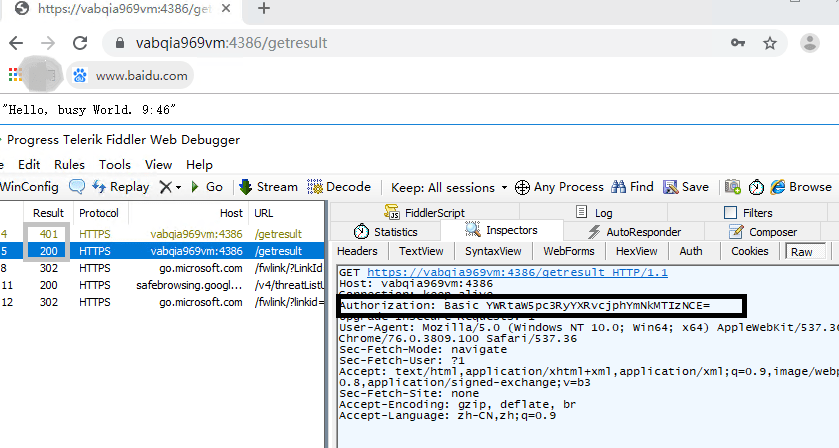Viewport: 839px width, 448px height.
Task: Open the Log tab
Action: tap(594, 212)
